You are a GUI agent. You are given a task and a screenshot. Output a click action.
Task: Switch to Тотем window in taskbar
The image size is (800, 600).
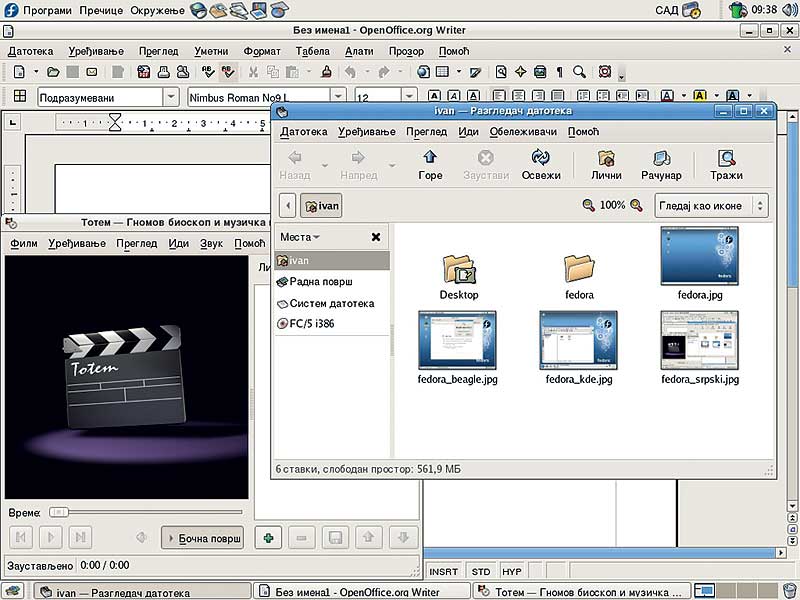pyautogui.click(x=581, y=591)
